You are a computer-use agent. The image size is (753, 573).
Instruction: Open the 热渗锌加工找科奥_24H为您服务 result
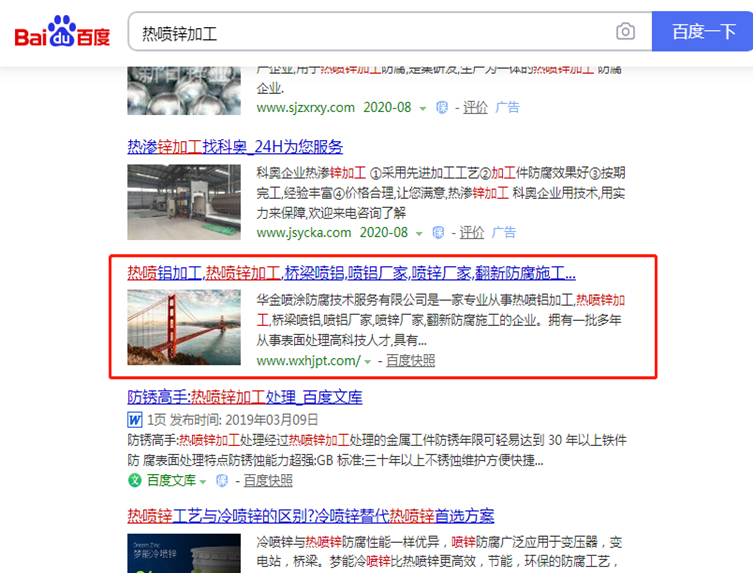coord(235,146)
